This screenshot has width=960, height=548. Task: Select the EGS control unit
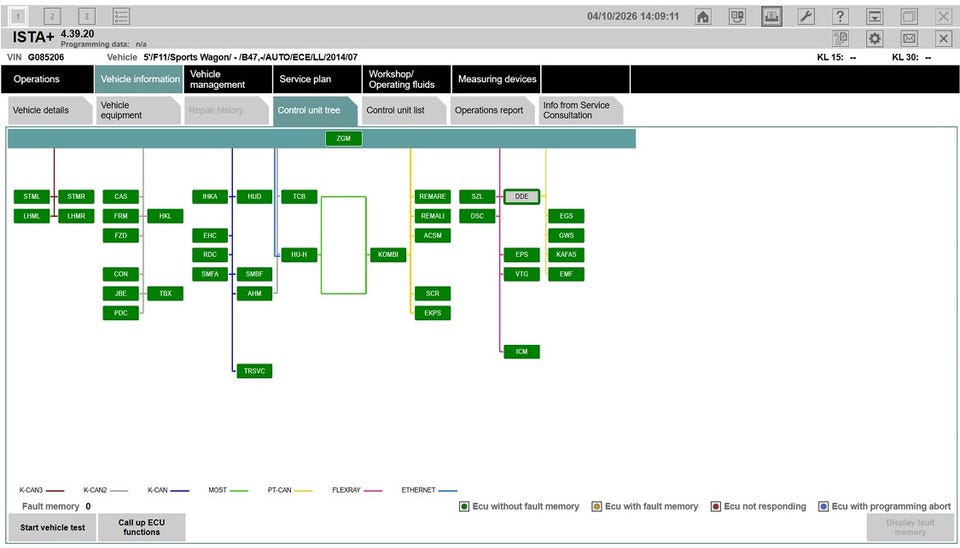click(x=566, y=216)
